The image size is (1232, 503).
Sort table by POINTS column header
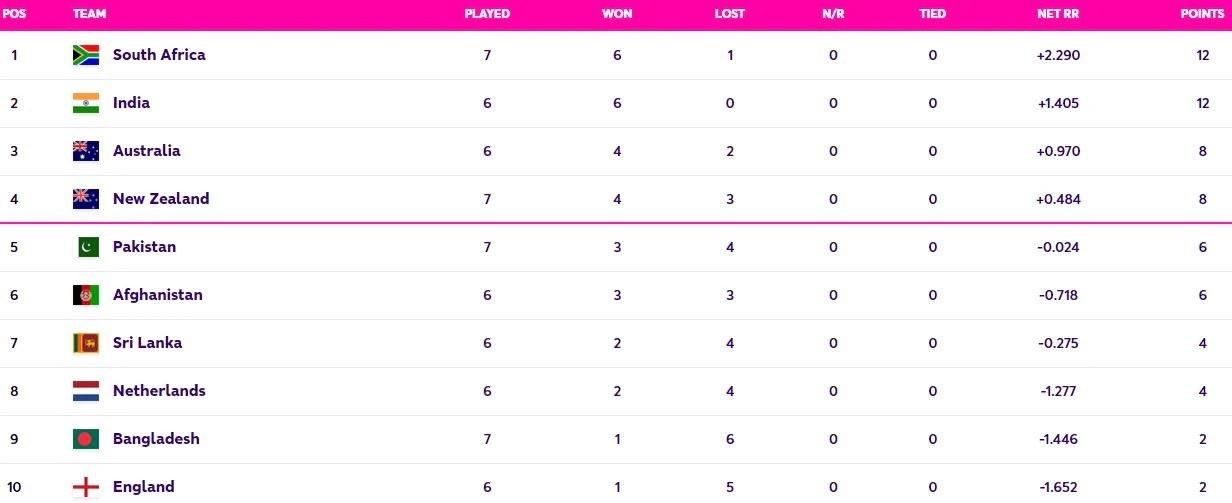pyautogui.click(x=1203, y=14)
